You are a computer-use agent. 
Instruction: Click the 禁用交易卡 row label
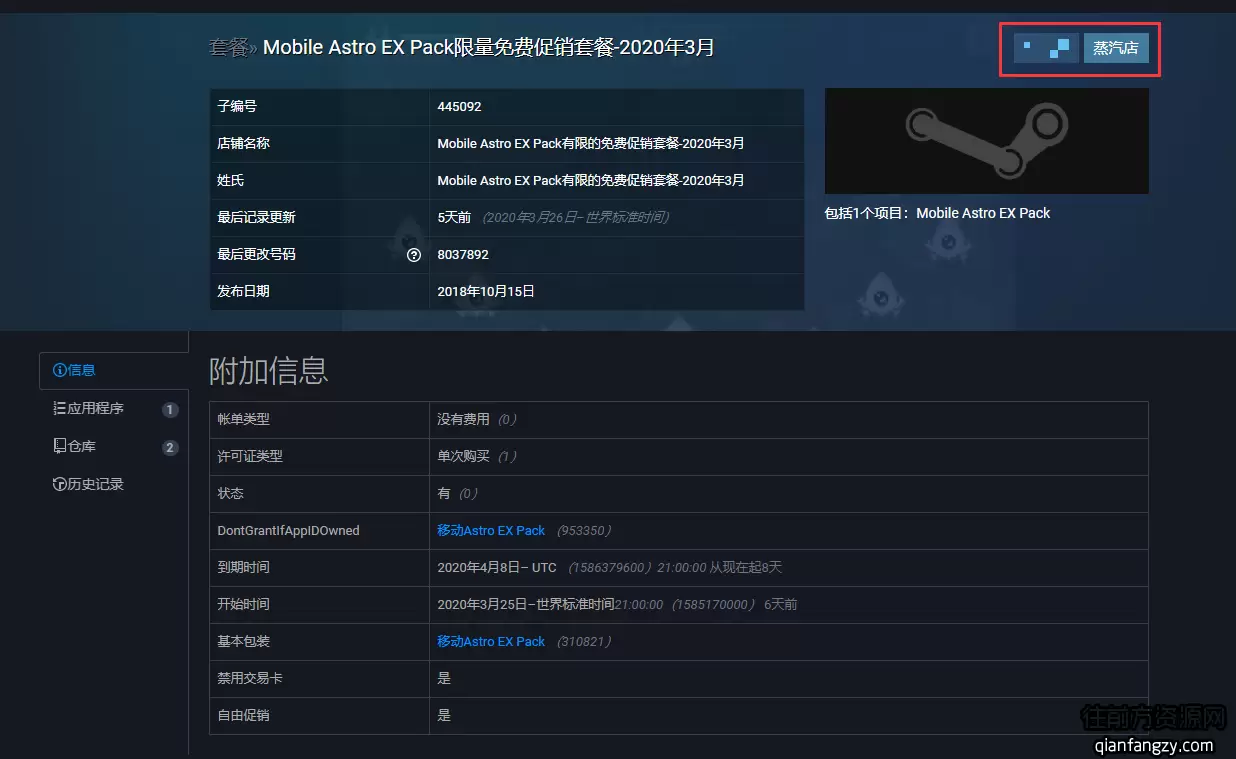tap(250, 678)
